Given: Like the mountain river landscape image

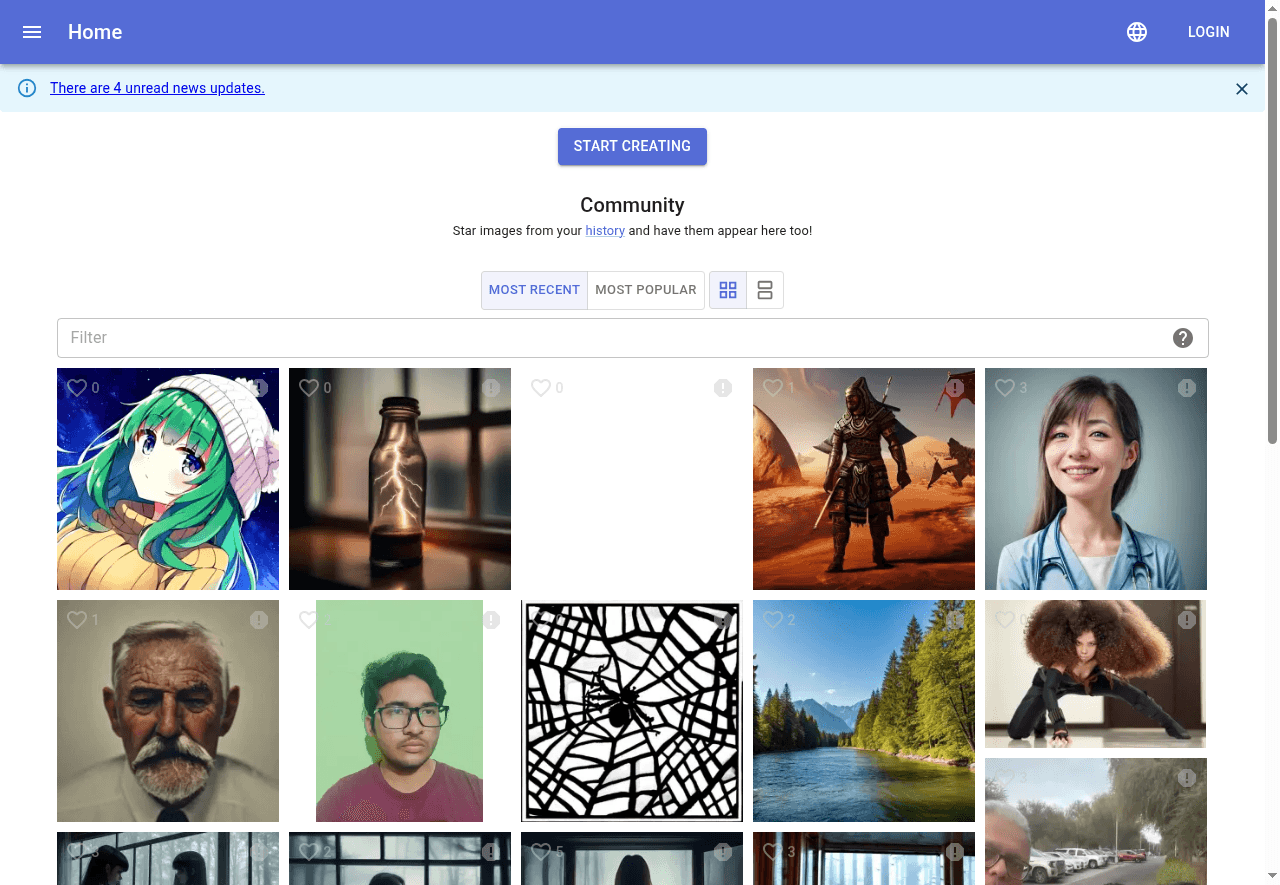Looking at the screenshot, I should pyautogui.click(x=773, y=620).
